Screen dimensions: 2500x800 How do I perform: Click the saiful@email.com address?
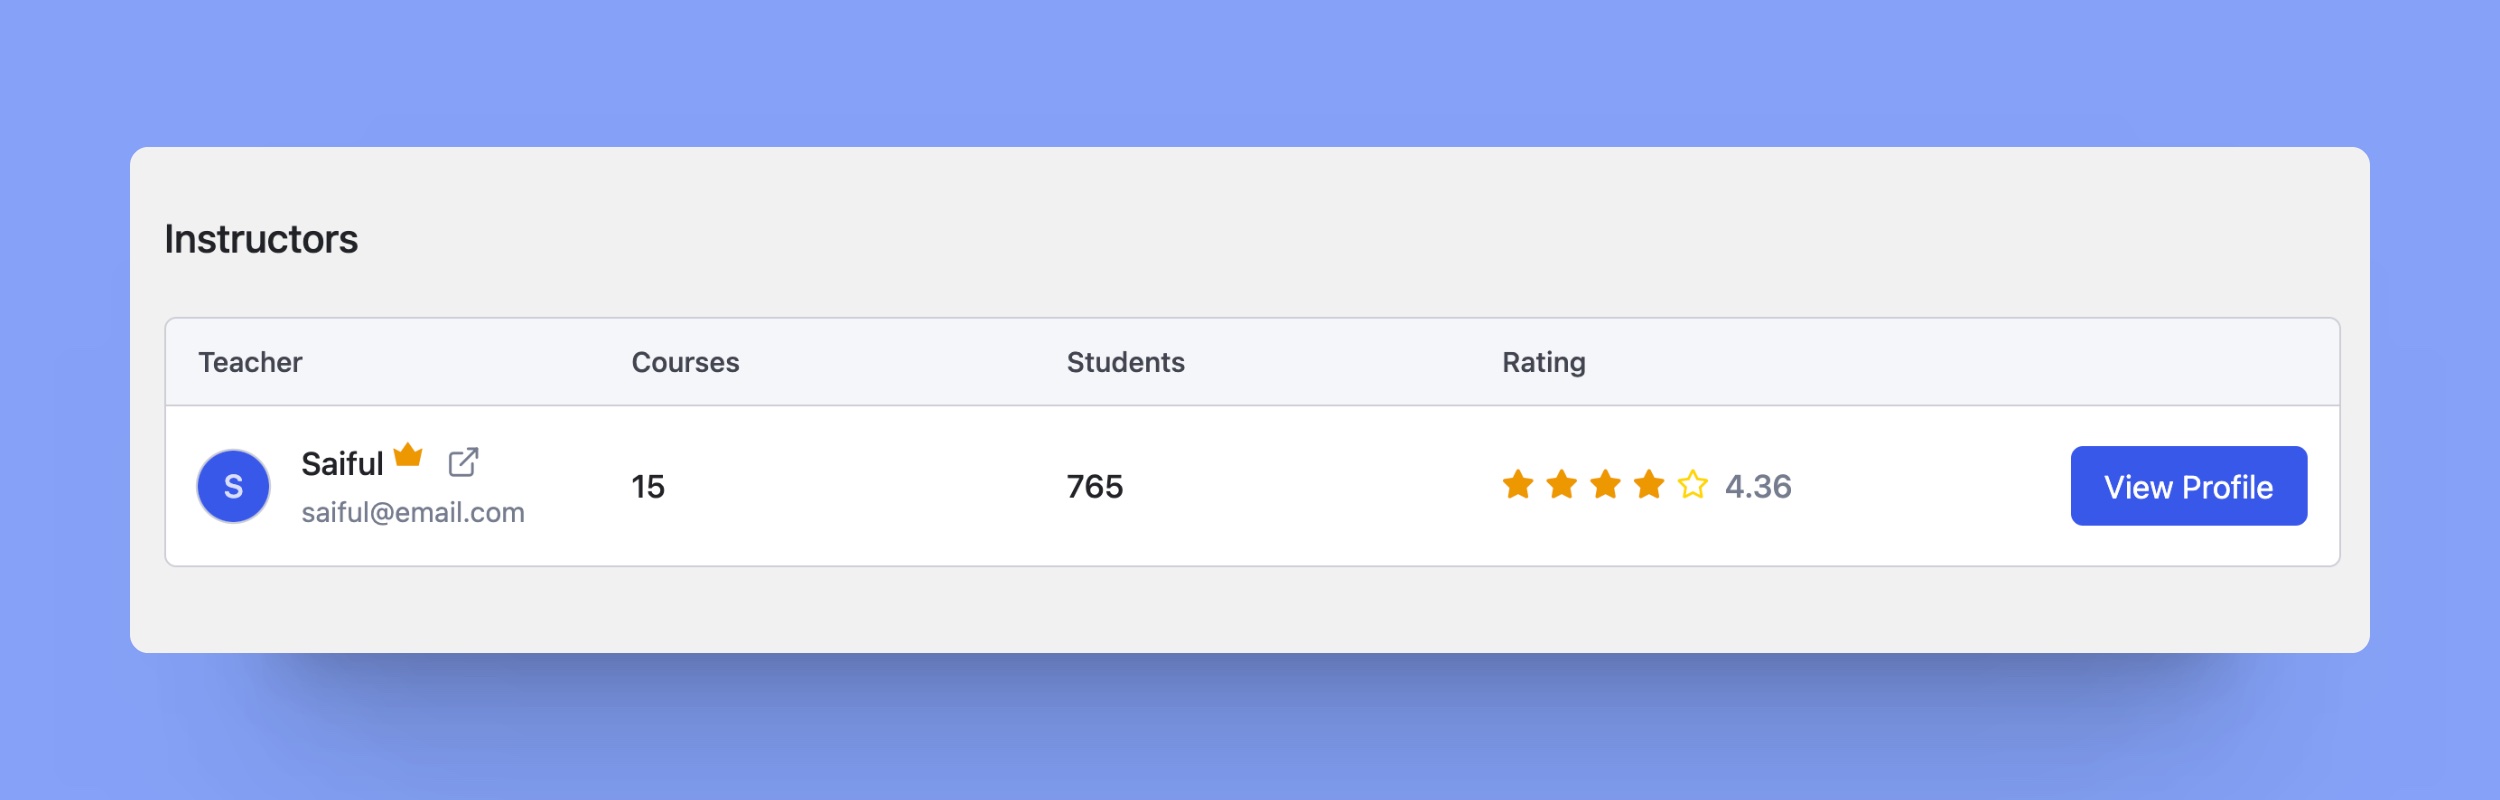pyautogui.click(x=413, y=512)
